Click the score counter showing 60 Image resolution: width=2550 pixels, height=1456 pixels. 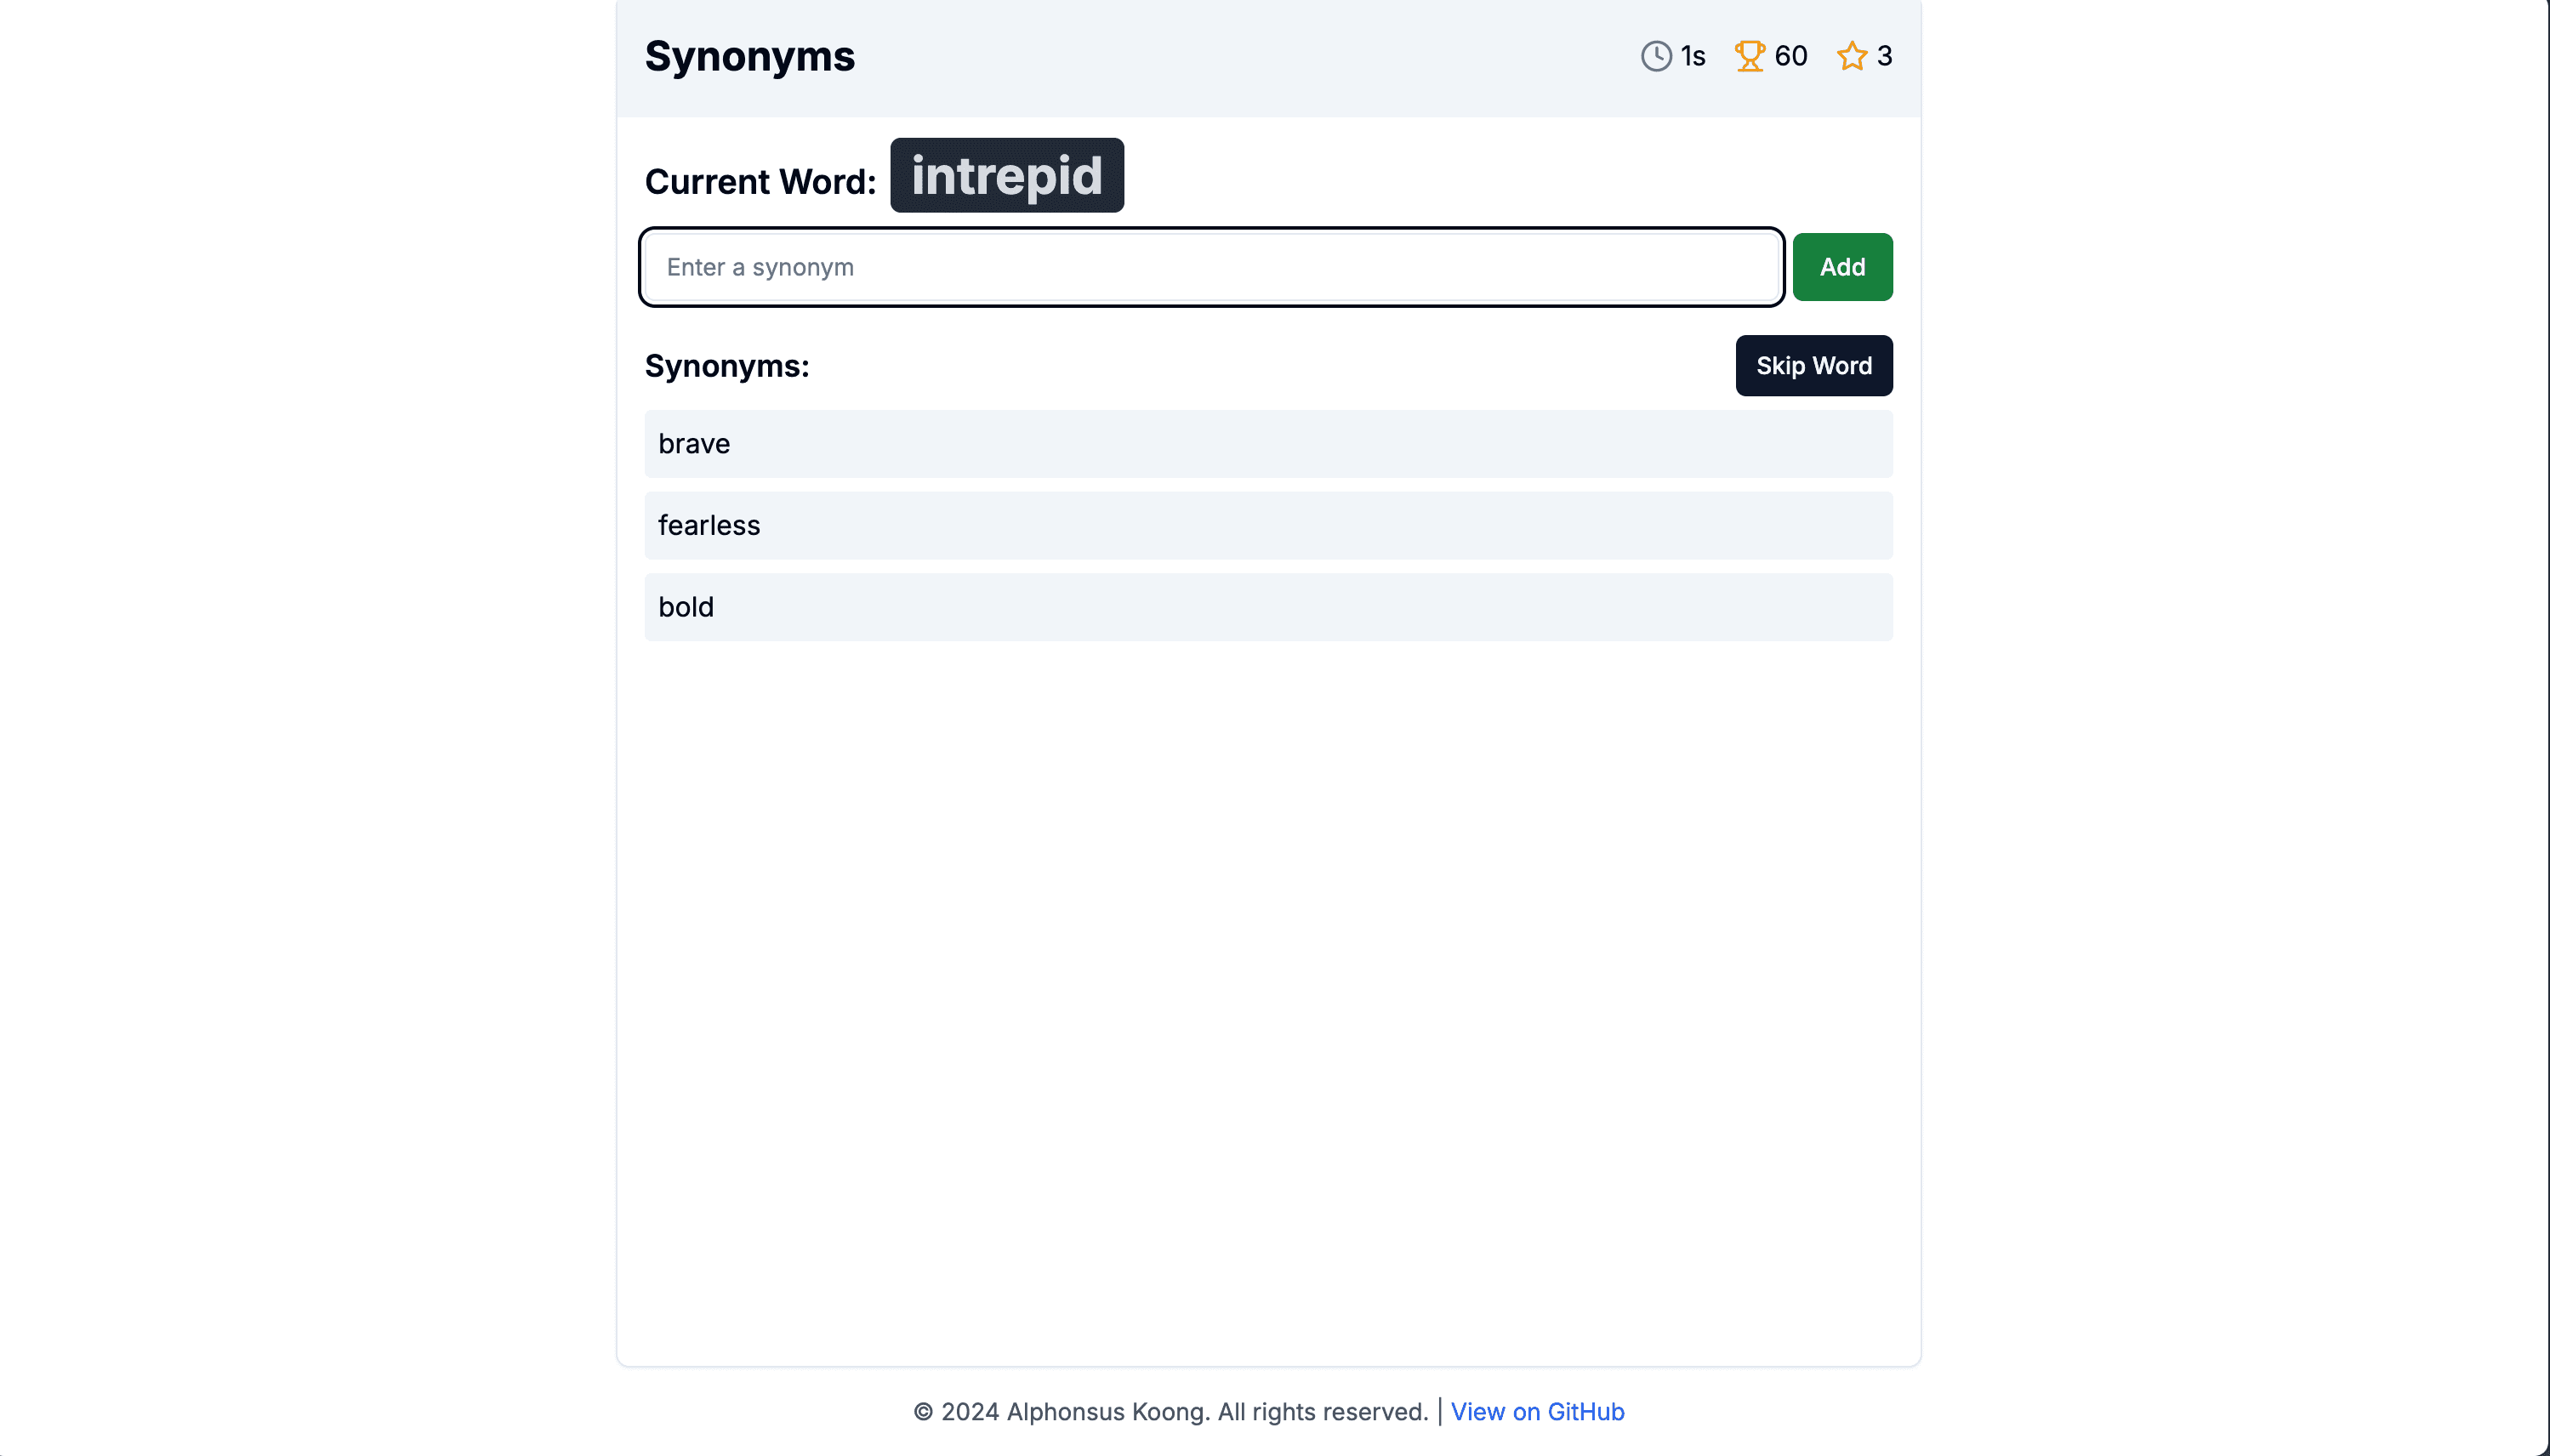coord(1790,56)
